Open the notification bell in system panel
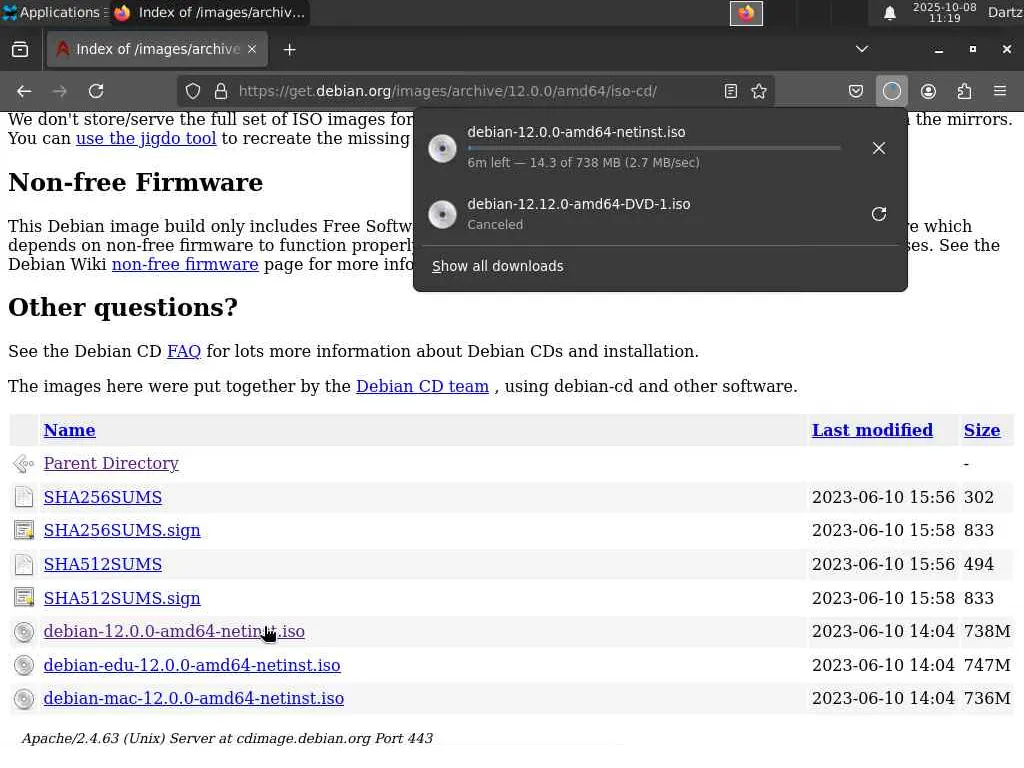Image resolution: width=1024 pixels, height=768 pixels. 889,13
